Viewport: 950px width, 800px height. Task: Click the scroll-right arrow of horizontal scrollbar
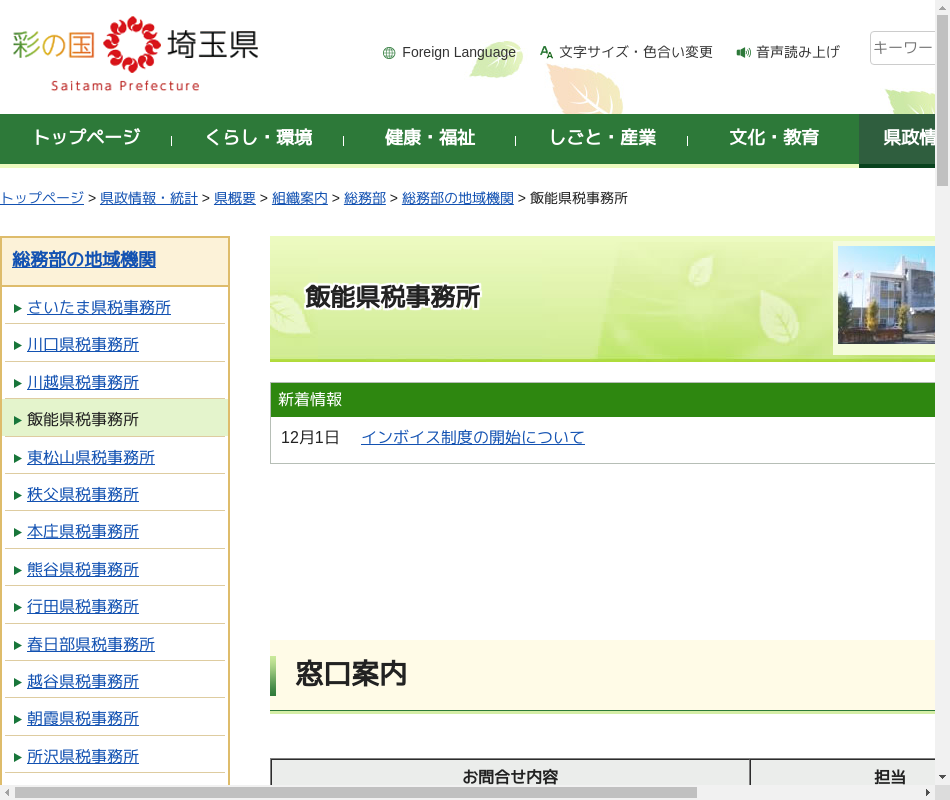928,793
